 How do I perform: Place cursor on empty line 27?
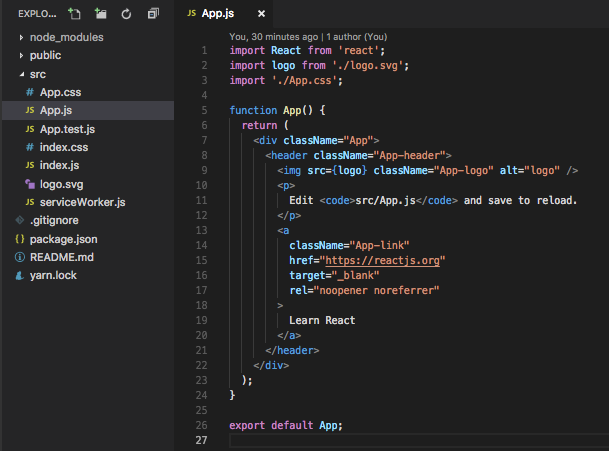[x=419, y=441]
